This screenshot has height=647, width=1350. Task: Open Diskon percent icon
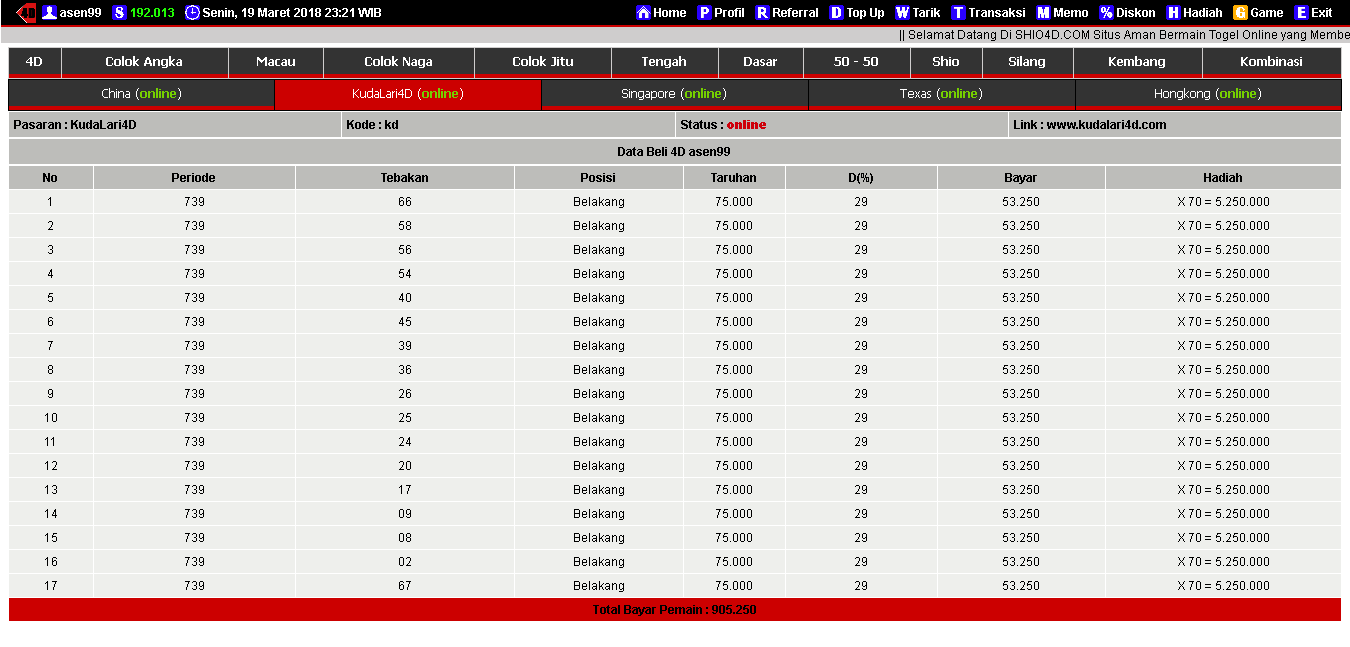point(1106,13)
